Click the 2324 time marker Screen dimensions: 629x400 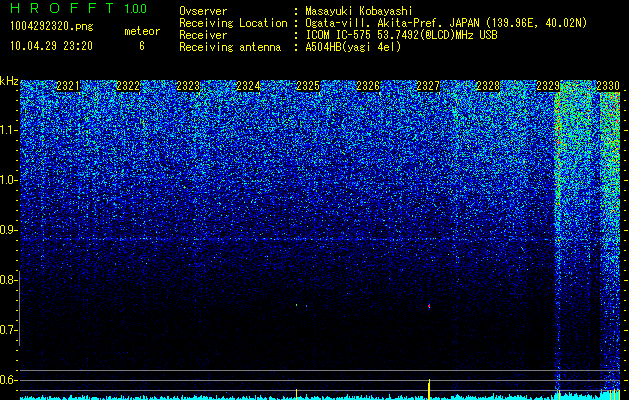[x=248, y=86]
